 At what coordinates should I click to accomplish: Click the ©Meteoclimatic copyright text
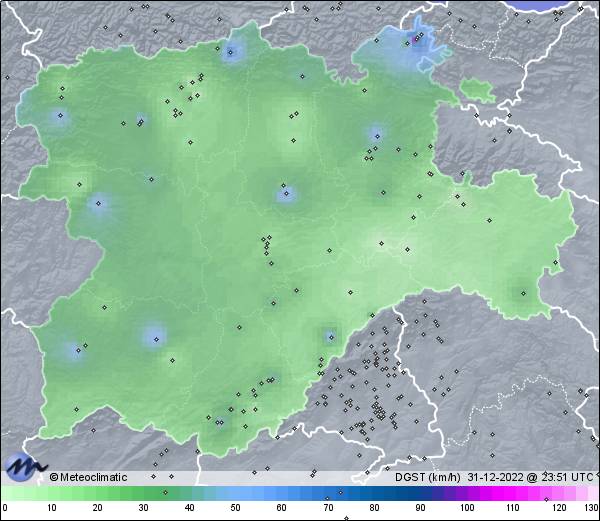click(88, 477)
